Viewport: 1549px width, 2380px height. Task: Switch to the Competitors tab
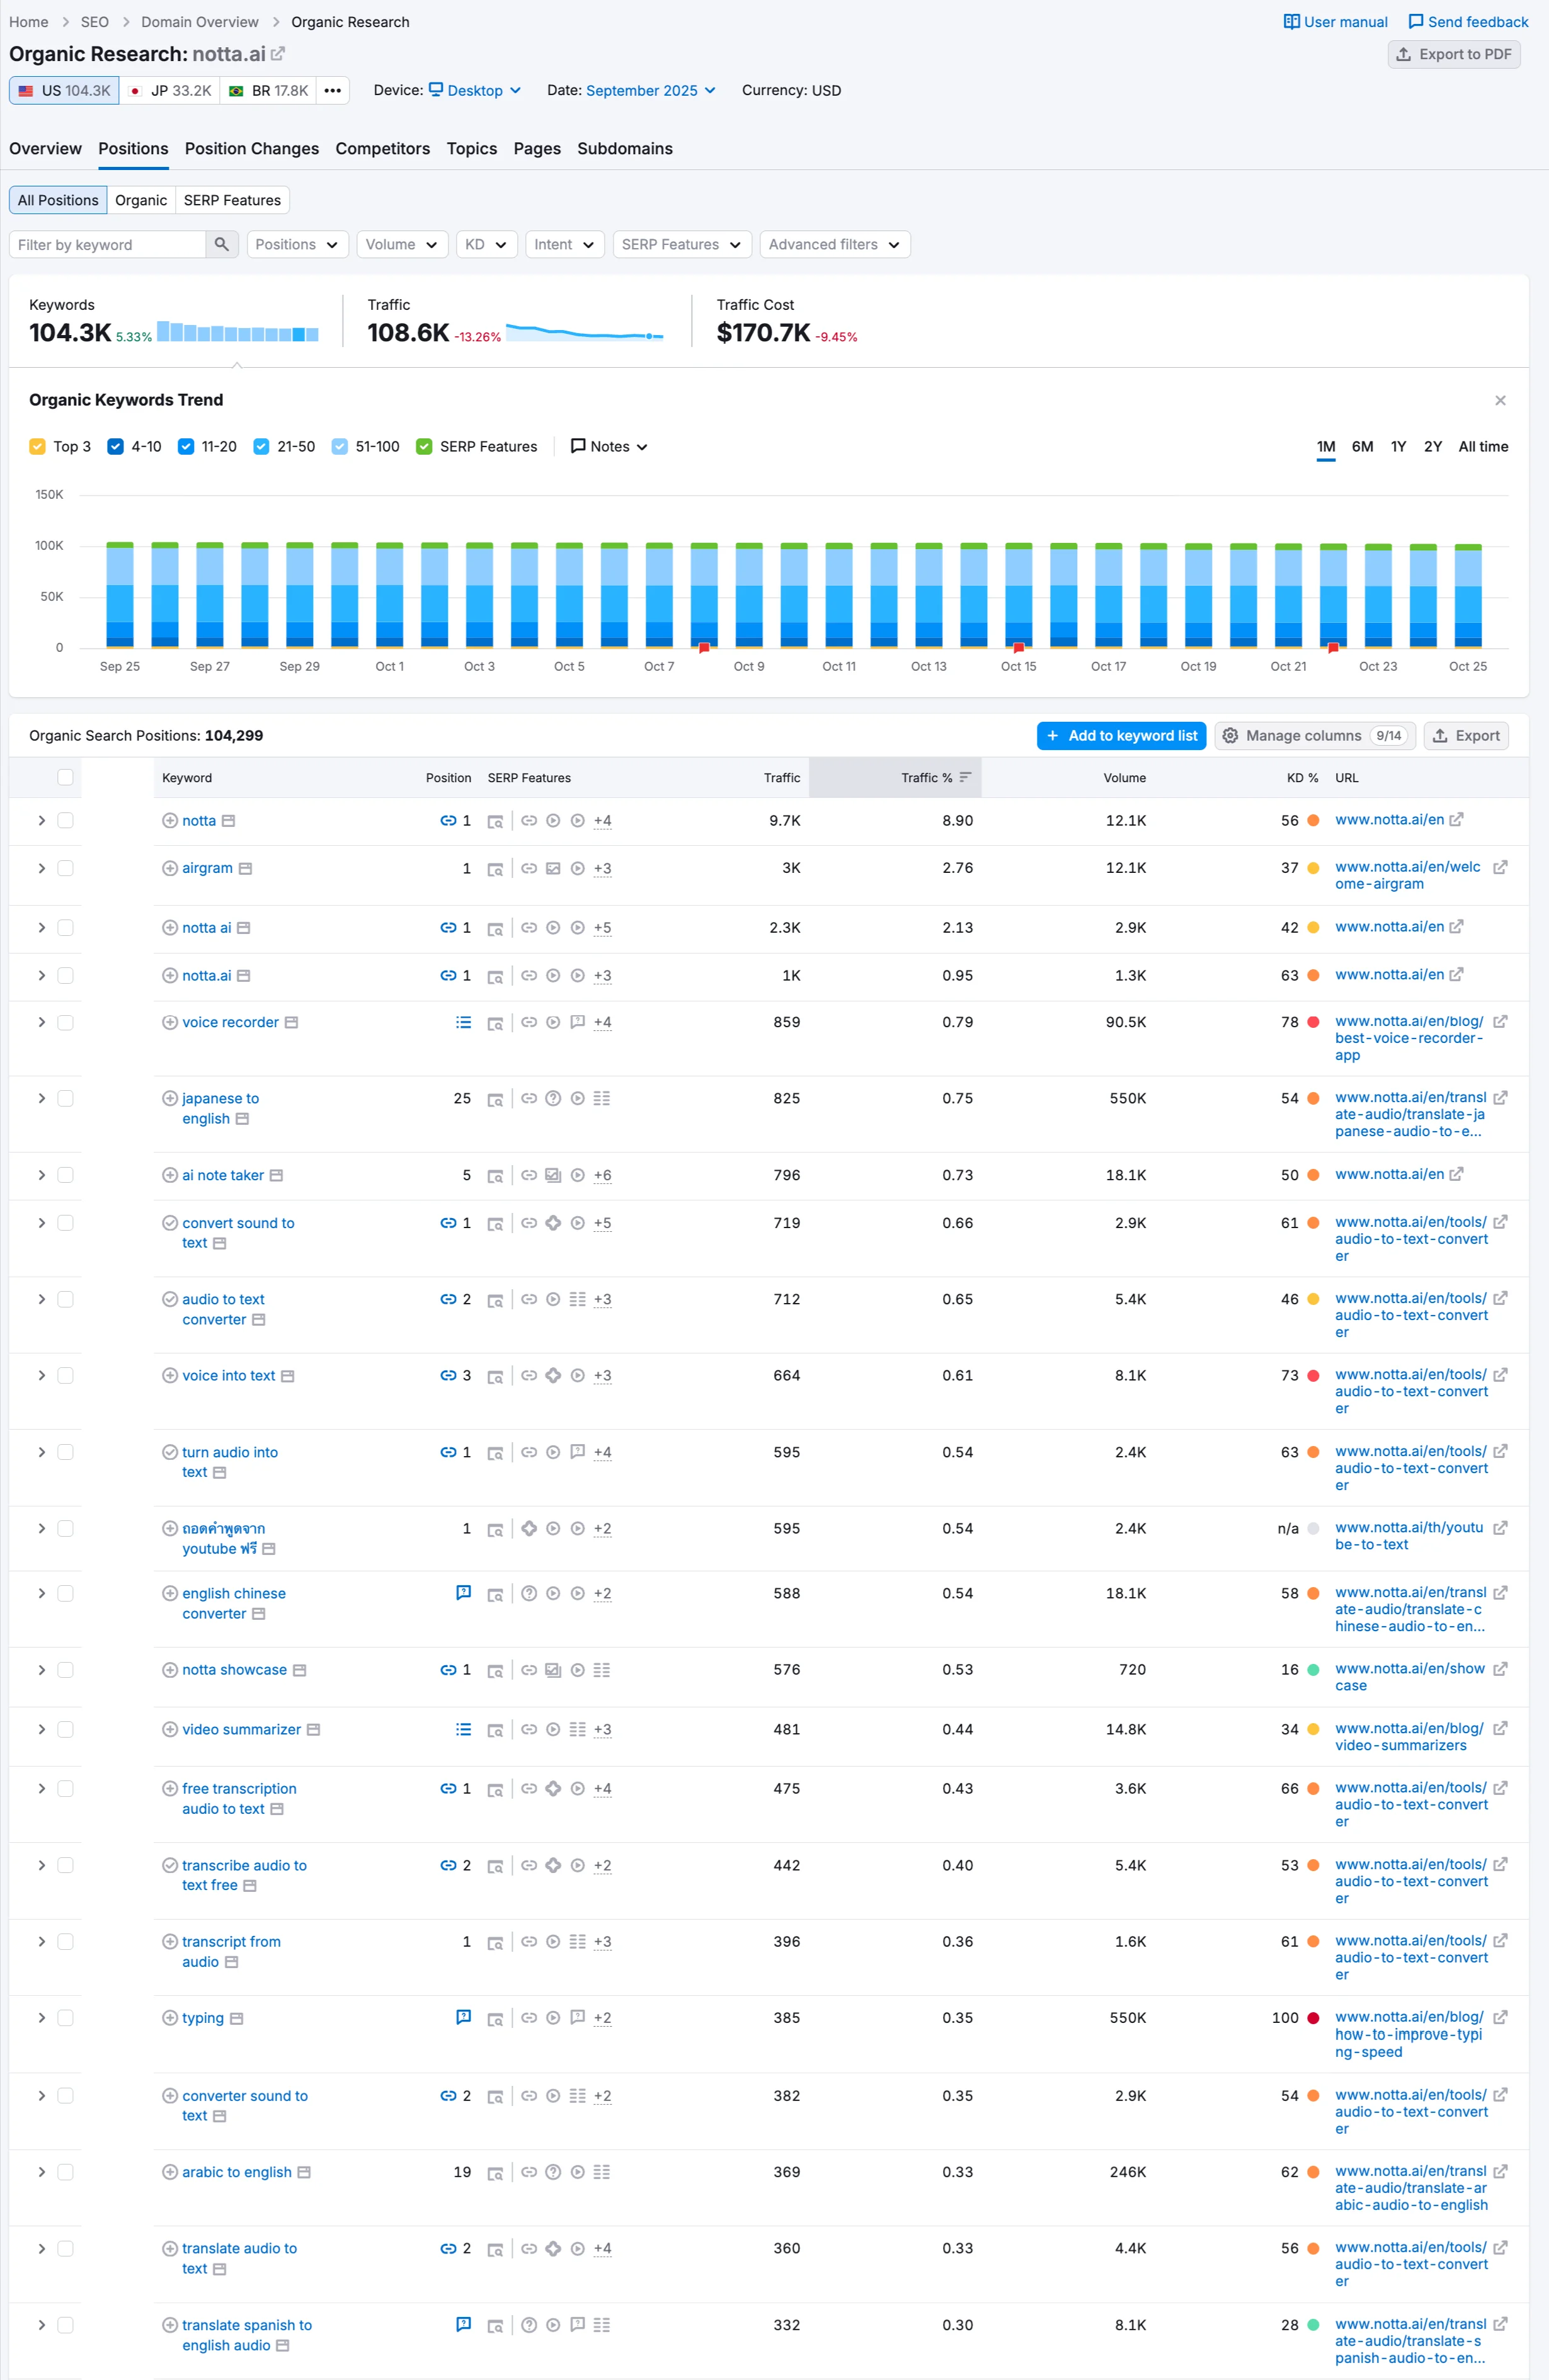tap(382, 148)
